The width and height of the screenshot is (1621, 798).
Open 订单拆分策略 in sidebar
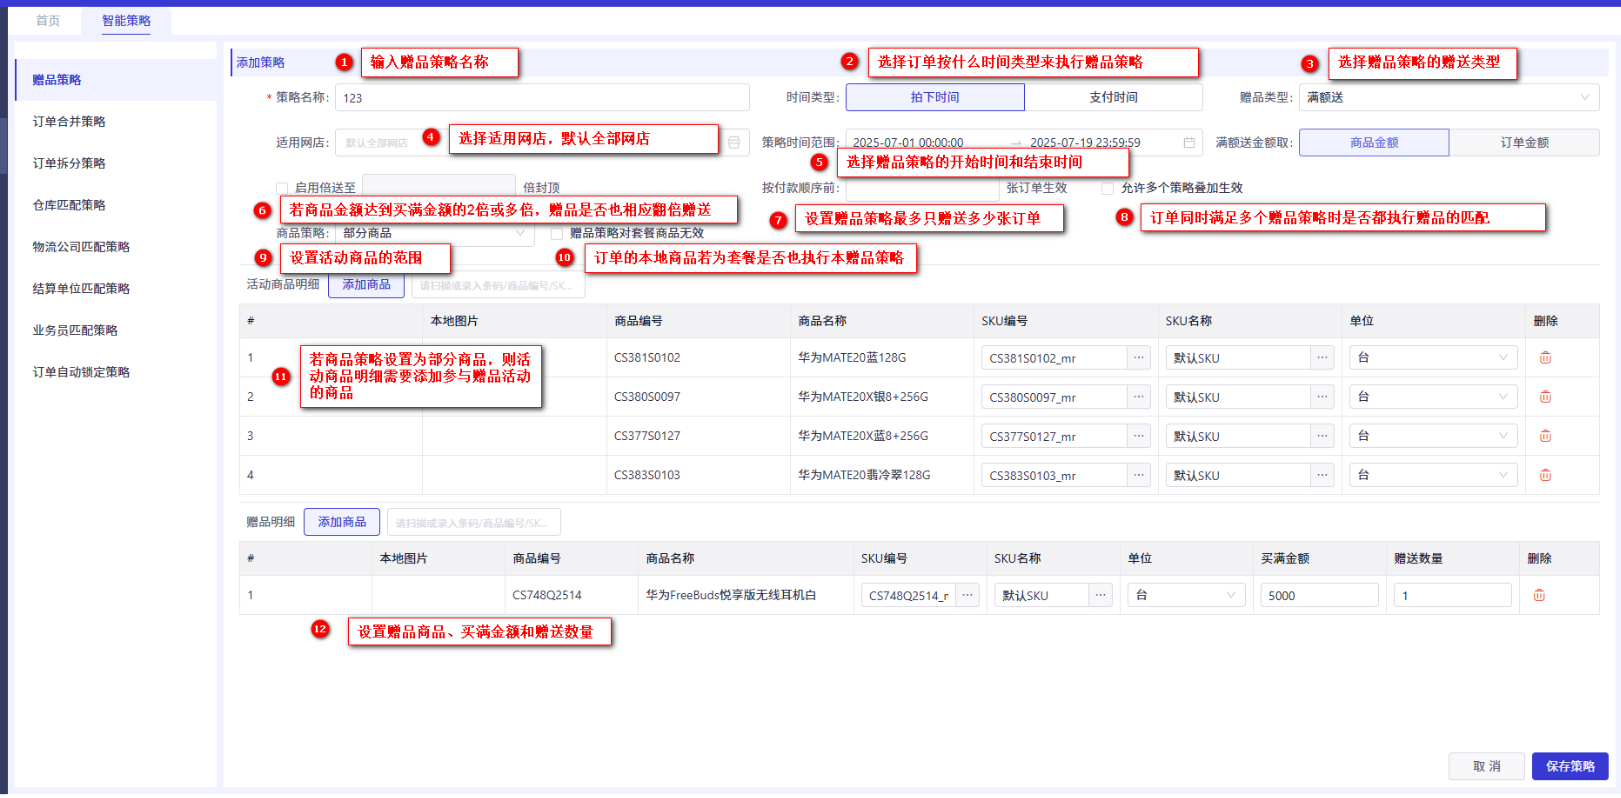coord(116,164)
